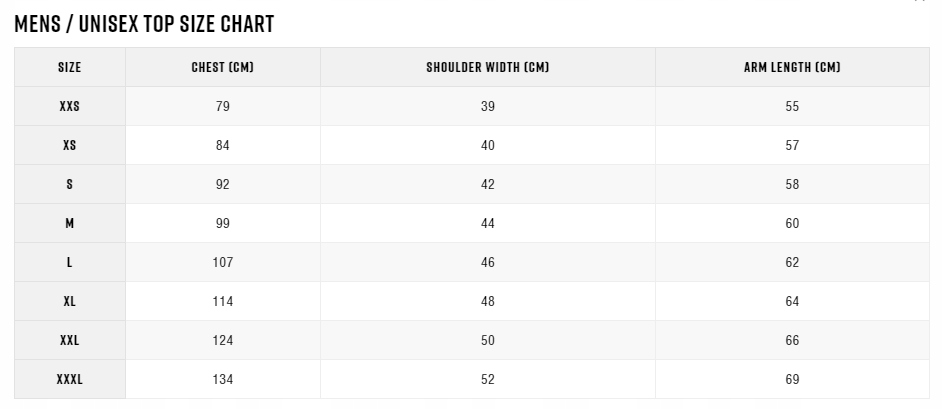Click the chest value 79 for XXS
The image size is (943, 409).
[222, 107]
